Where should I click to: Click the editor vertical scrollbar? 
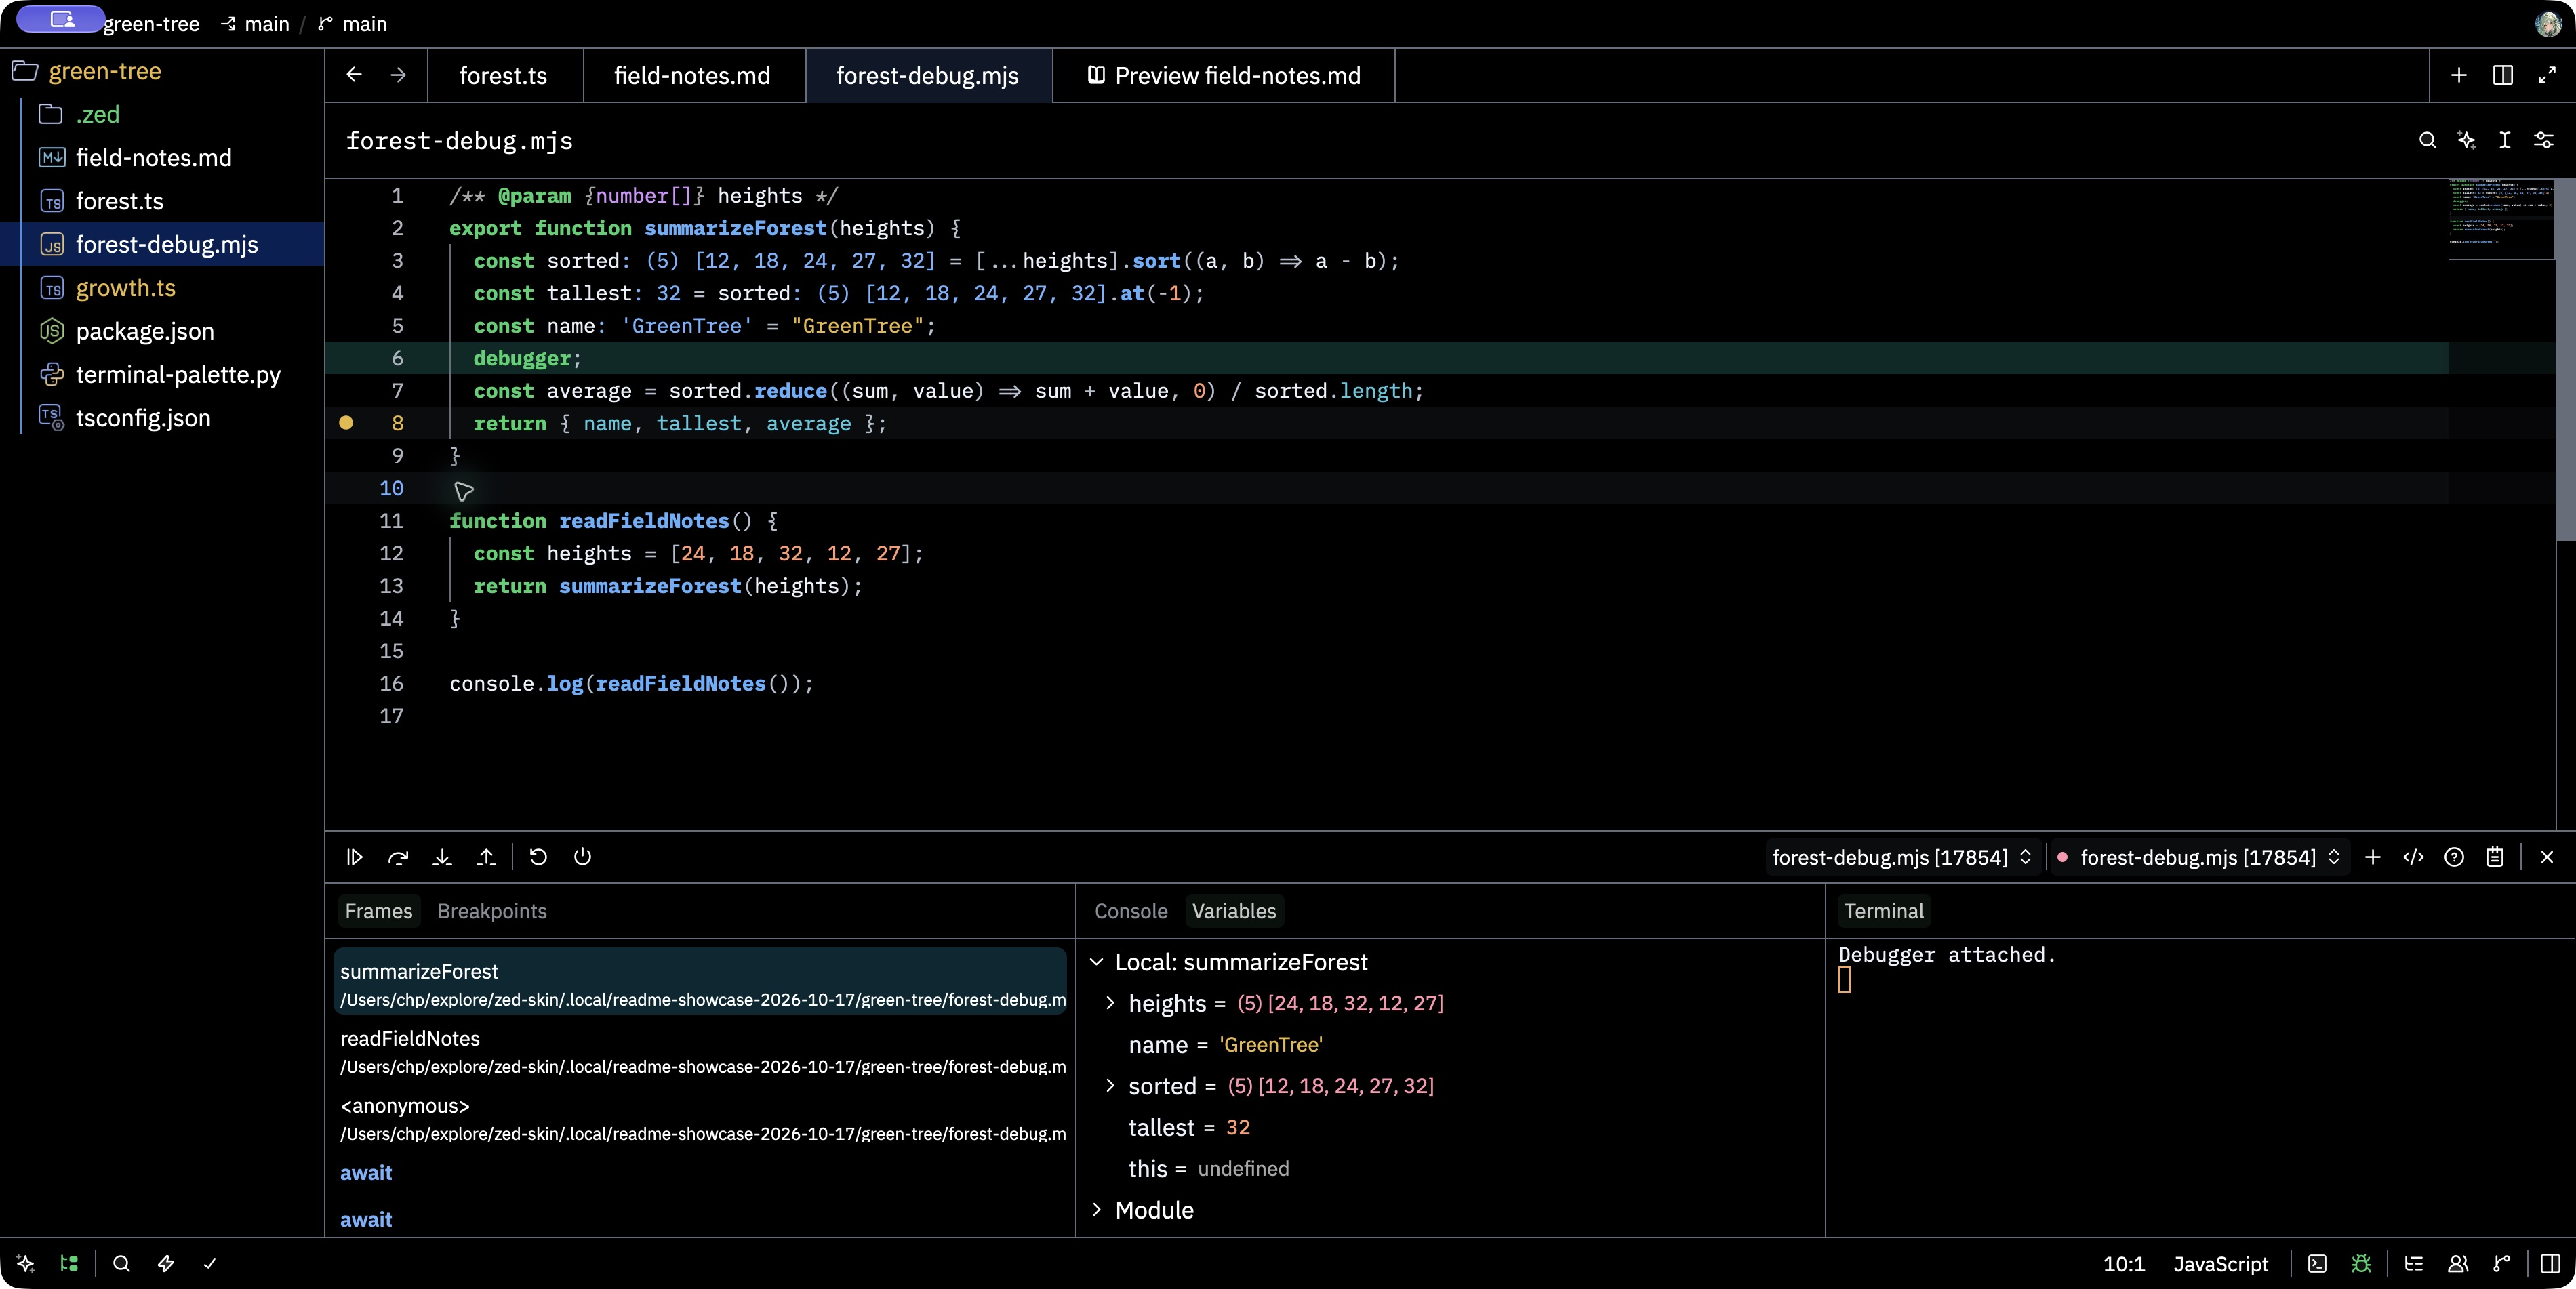point(2565,360)
